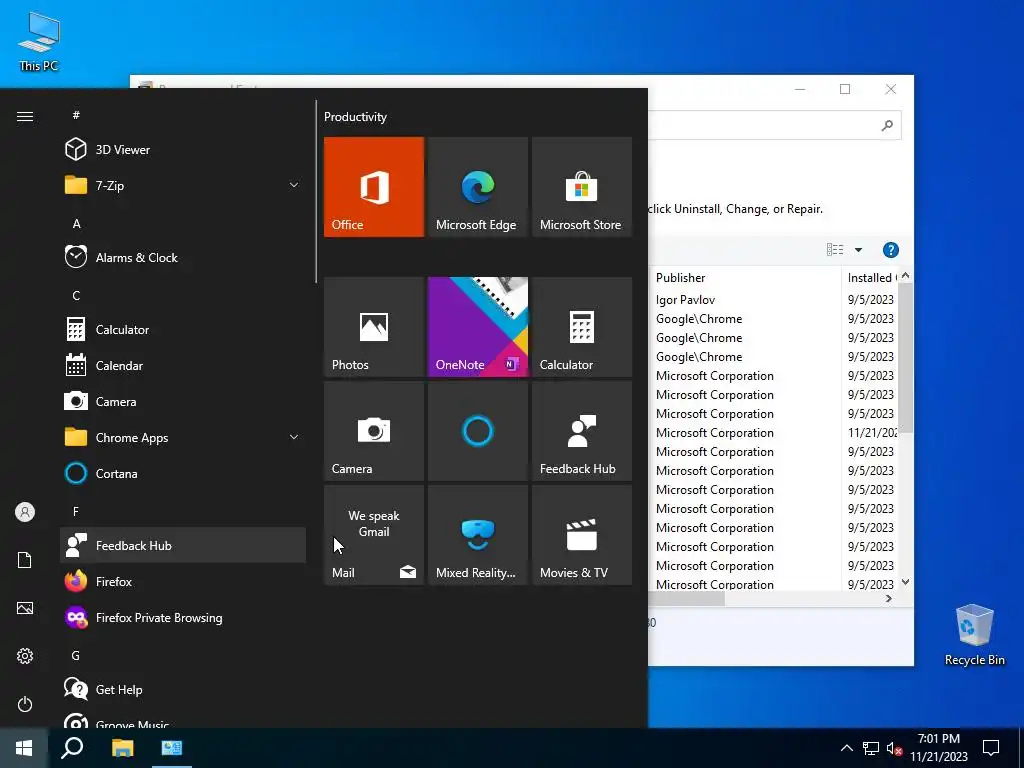Open the Mail tile

(374, 535)
